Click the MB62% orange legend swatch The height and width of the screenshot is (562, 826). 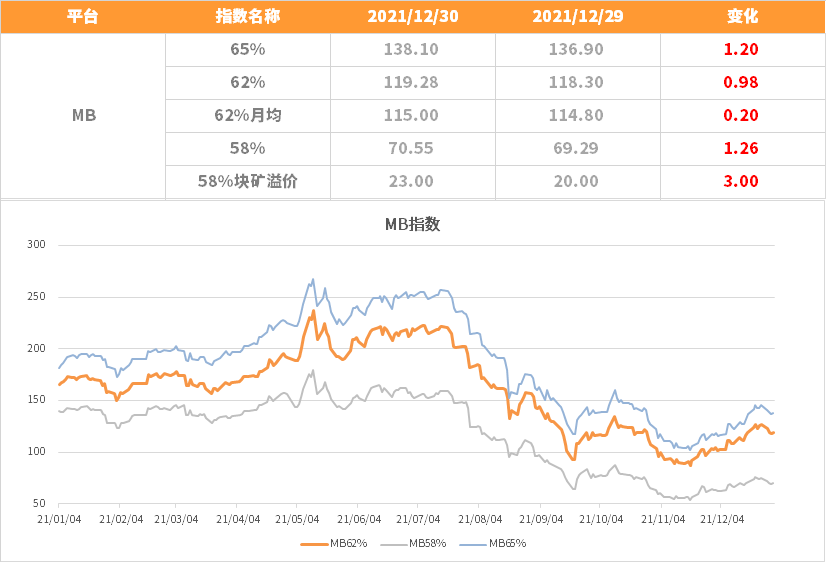(314, 544)
